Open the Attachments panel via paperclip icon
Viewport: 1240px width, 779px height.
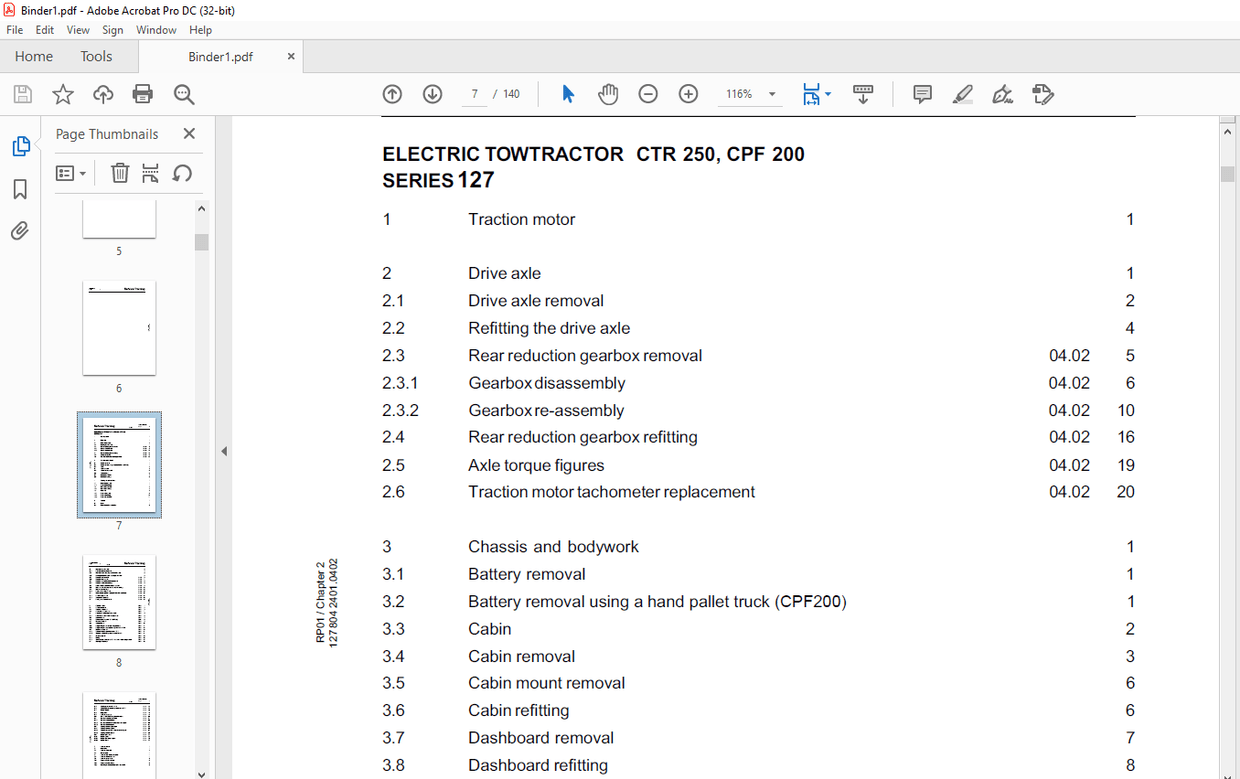click(x=20, y=230)
